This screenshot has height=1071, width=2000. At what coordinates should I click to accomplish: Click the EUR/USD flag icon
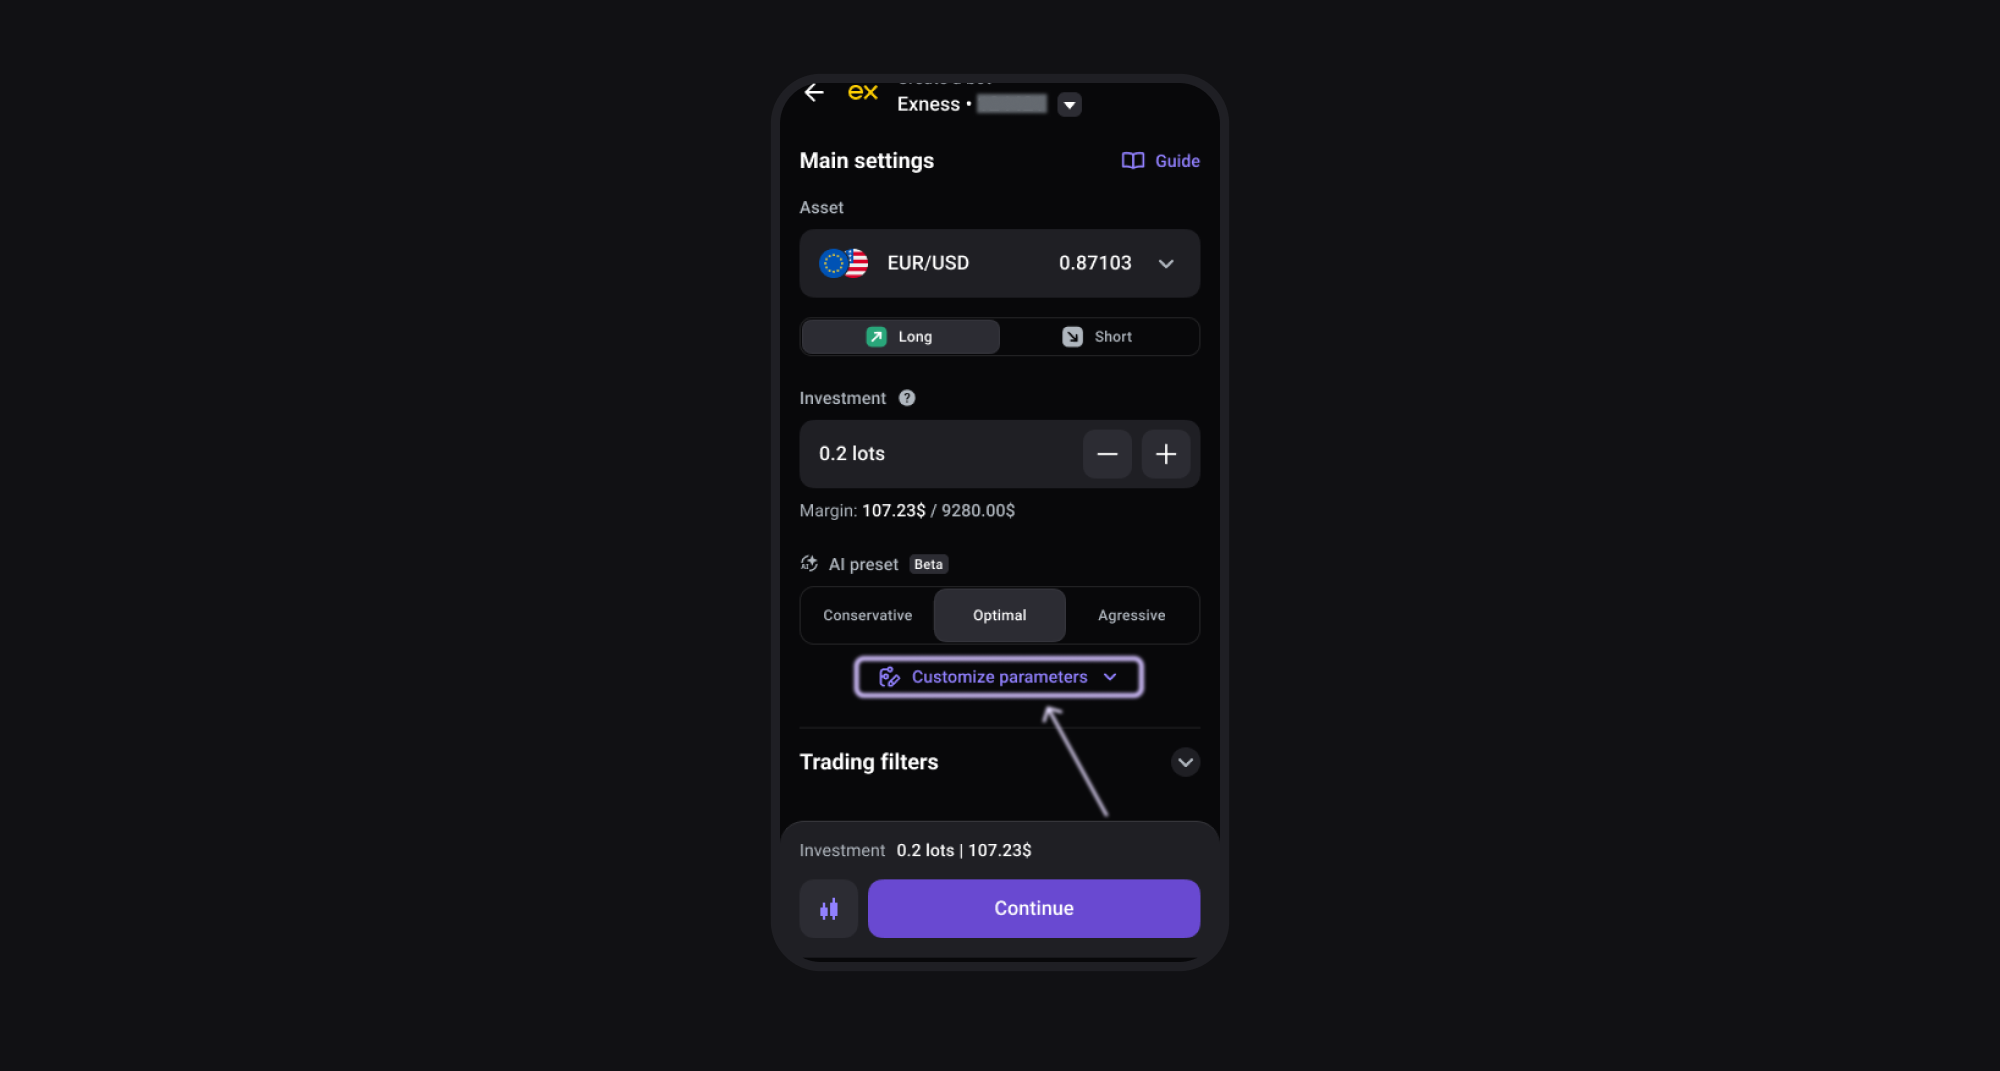coord(843,263)
